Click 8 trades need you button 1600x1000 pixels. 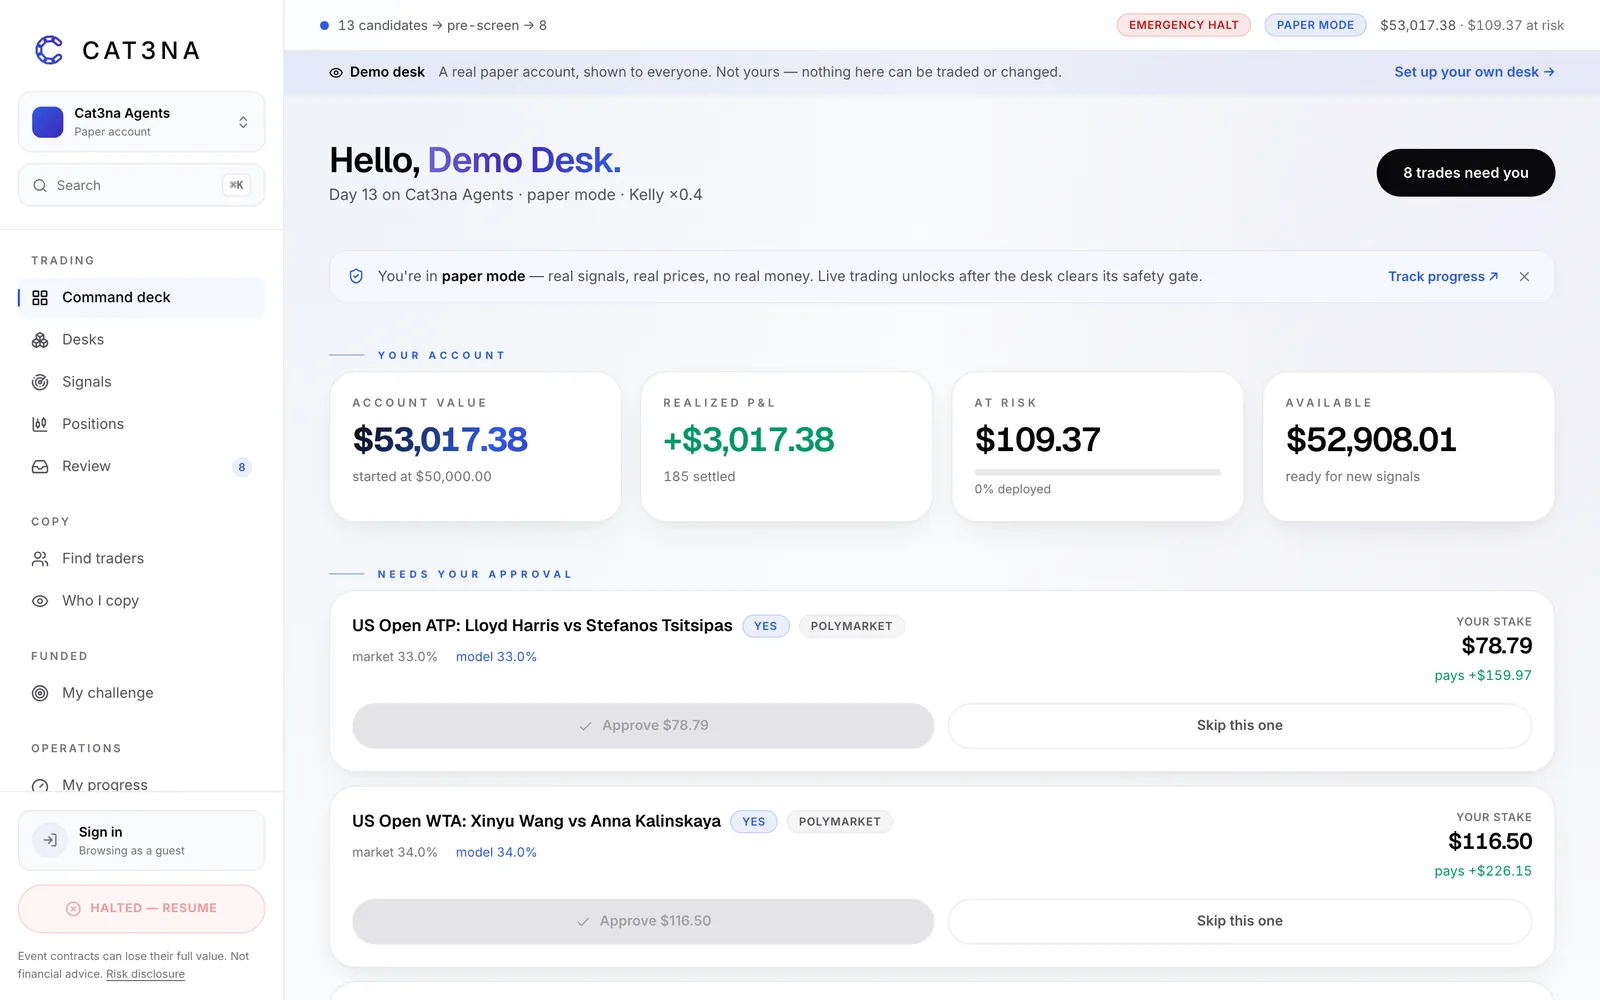(1465, 173)
